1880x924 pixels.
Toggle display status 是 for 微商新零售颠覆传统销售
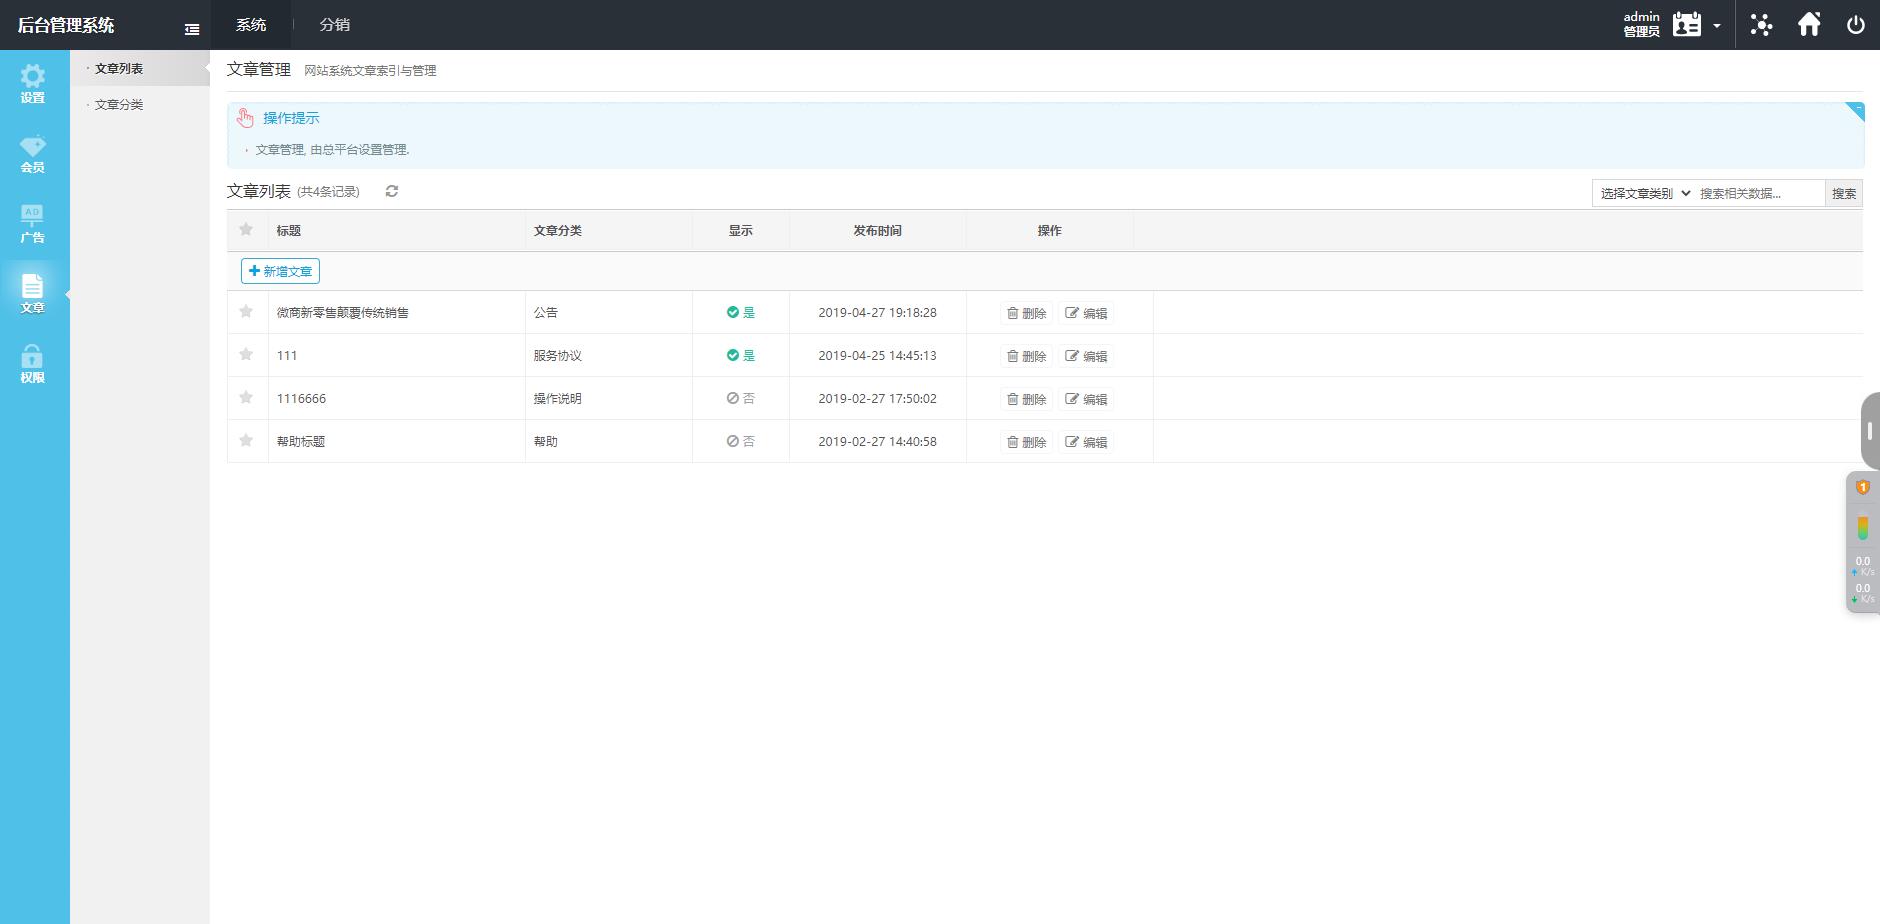741,313
